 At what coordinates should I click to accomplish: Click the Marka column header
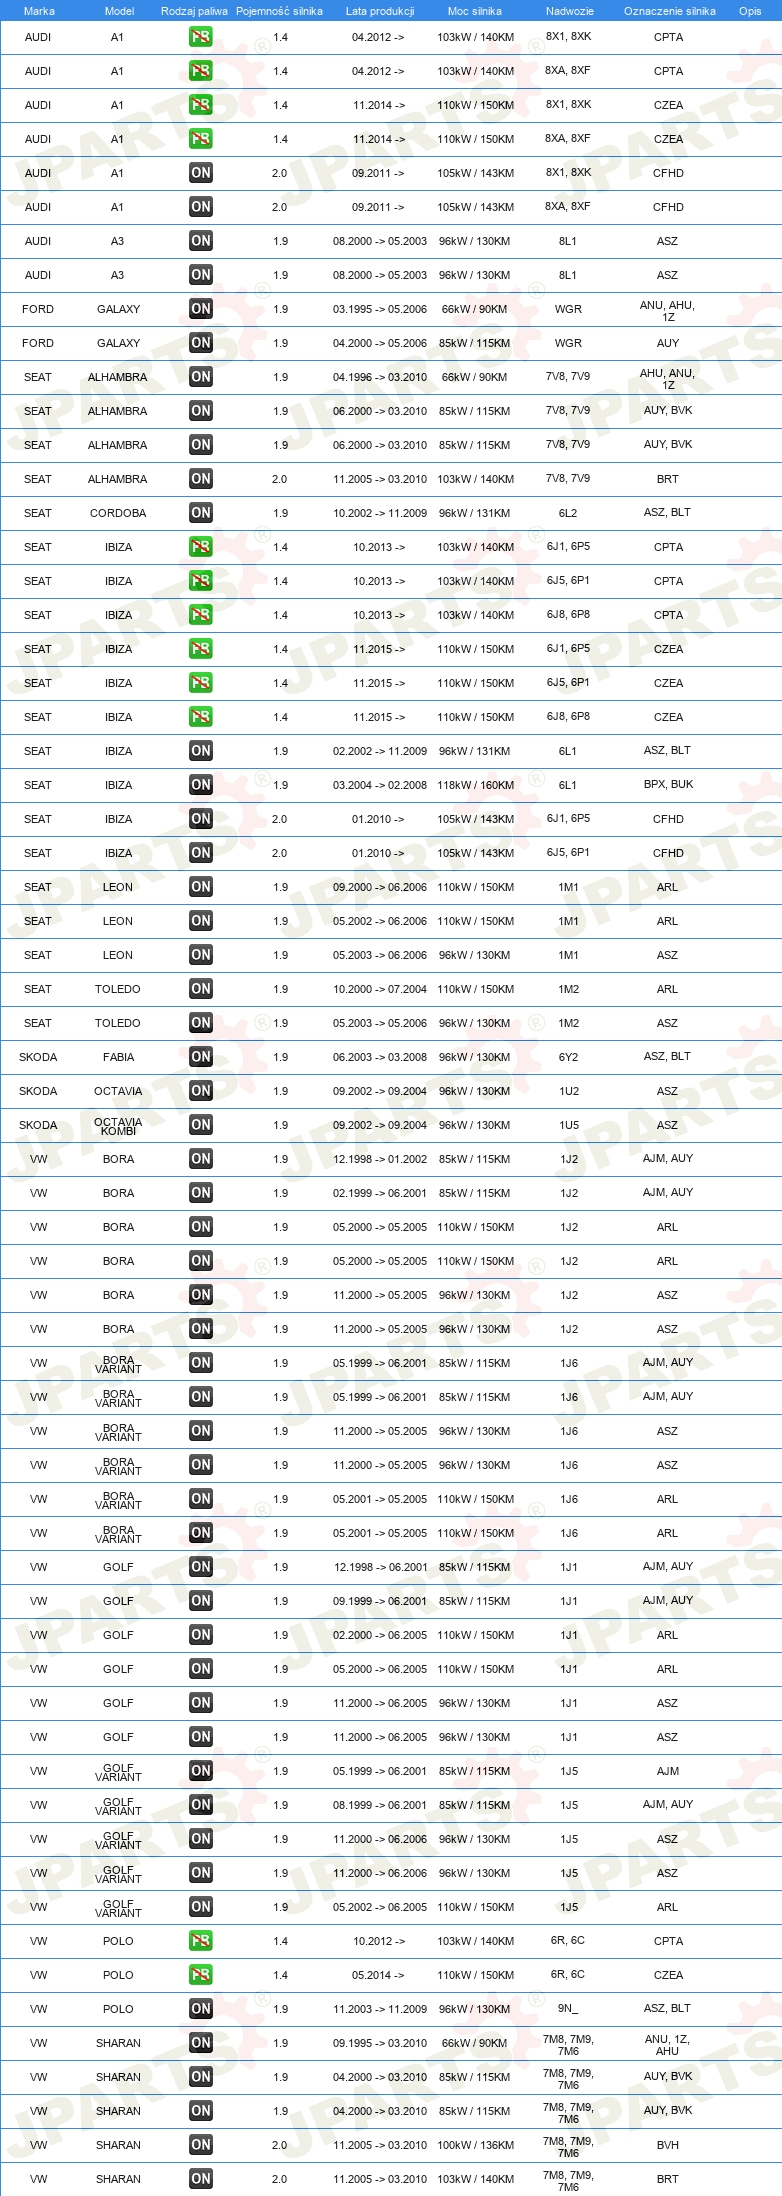39,11
